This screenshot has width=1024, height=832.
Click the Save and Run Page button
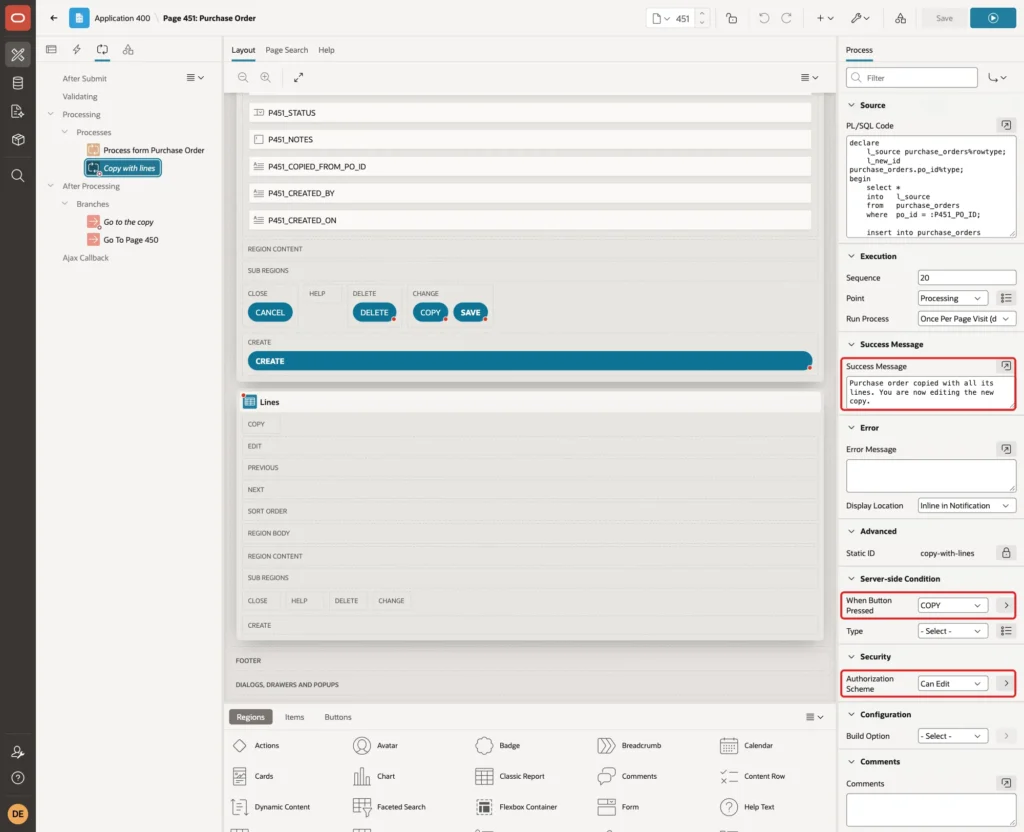coord(992,18)
